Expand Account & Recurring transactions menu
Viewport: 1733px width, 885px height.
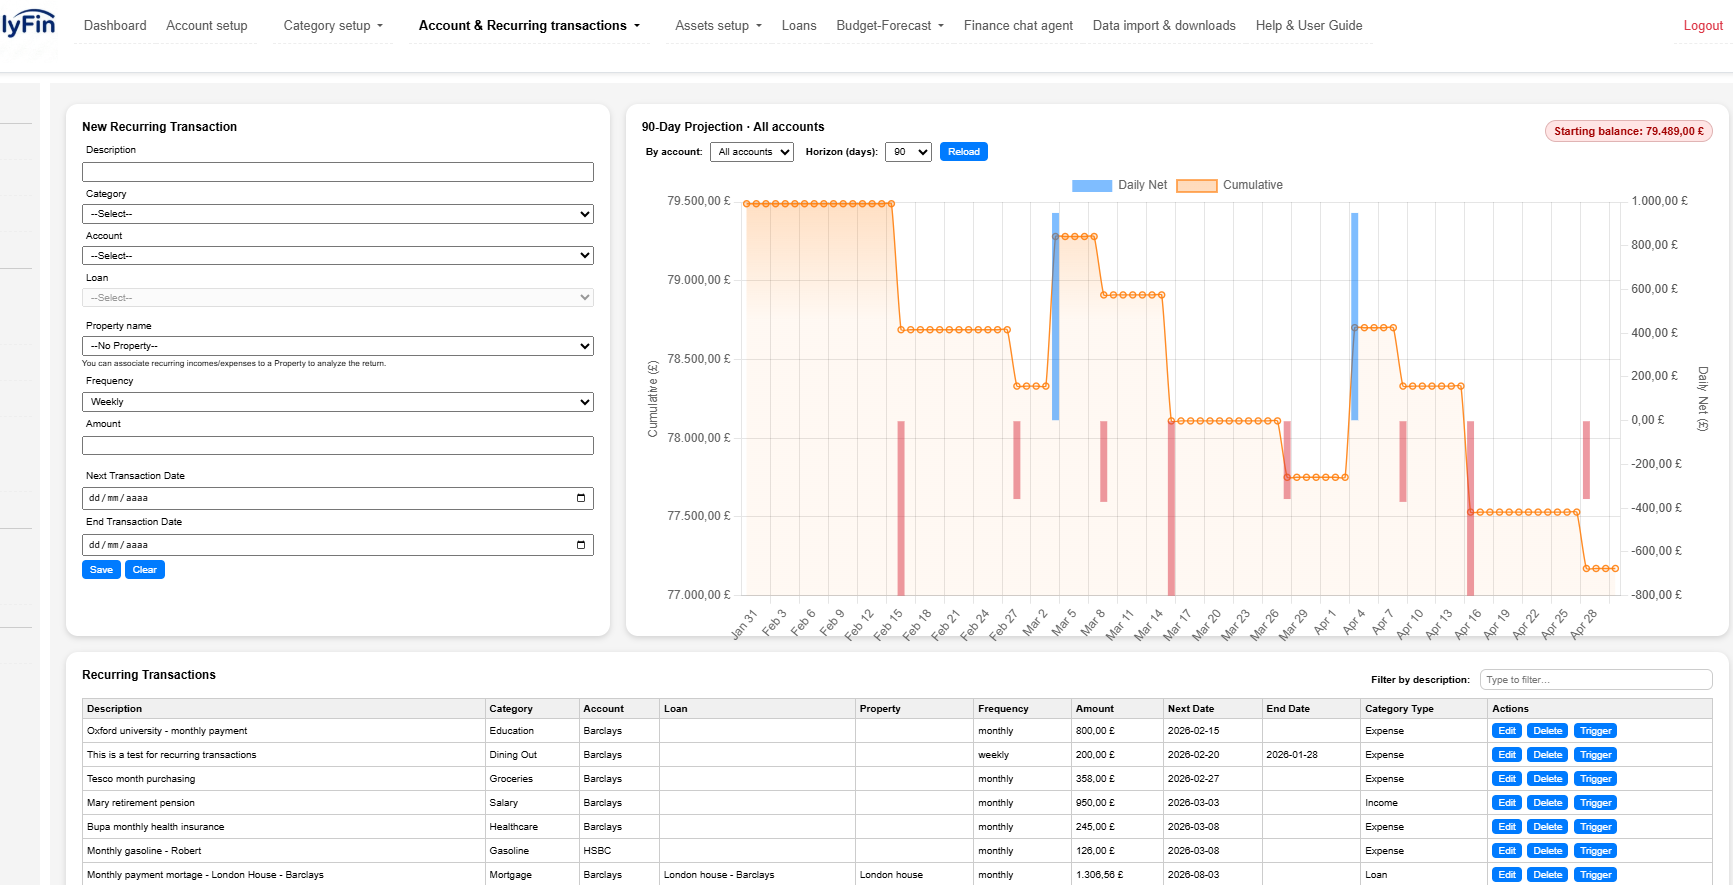click(529, 26)
